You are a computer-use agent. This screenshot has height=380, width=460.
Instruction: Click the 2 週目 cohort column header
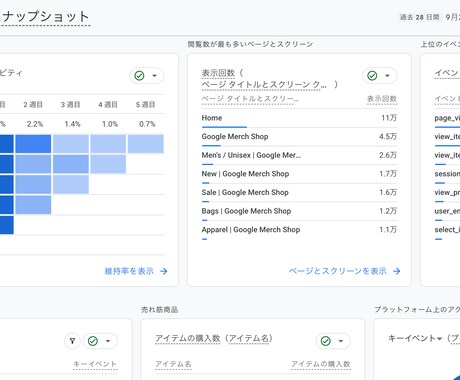(x=33, y=105)
